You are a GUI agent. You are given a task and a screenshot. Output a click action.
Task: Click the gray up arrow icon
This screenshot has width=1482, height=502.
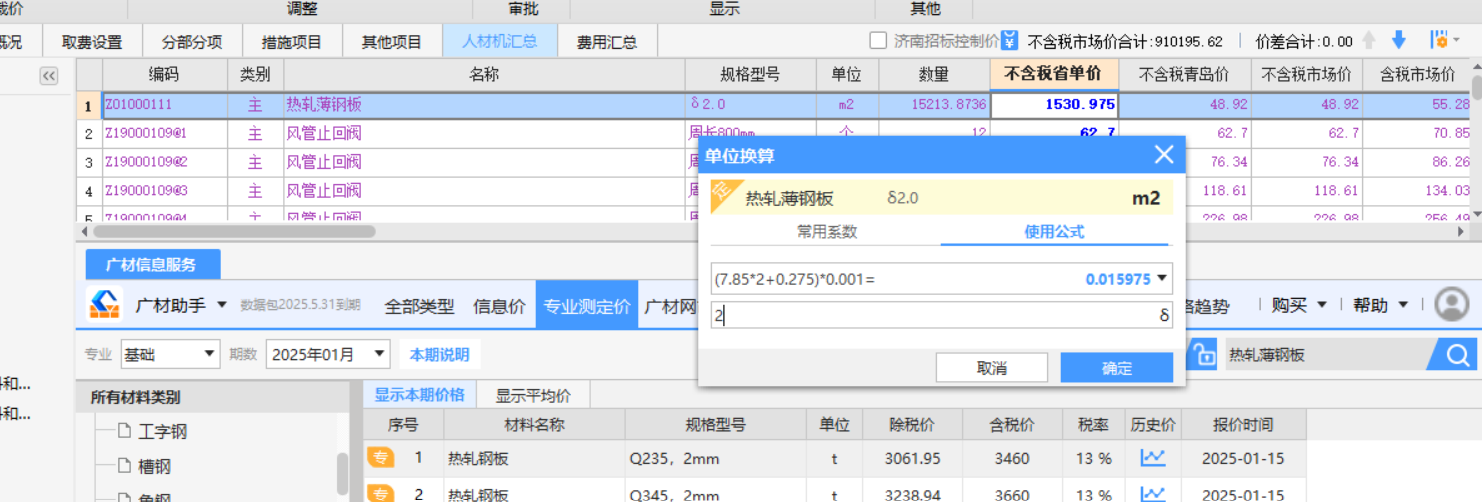point(1369,41)
